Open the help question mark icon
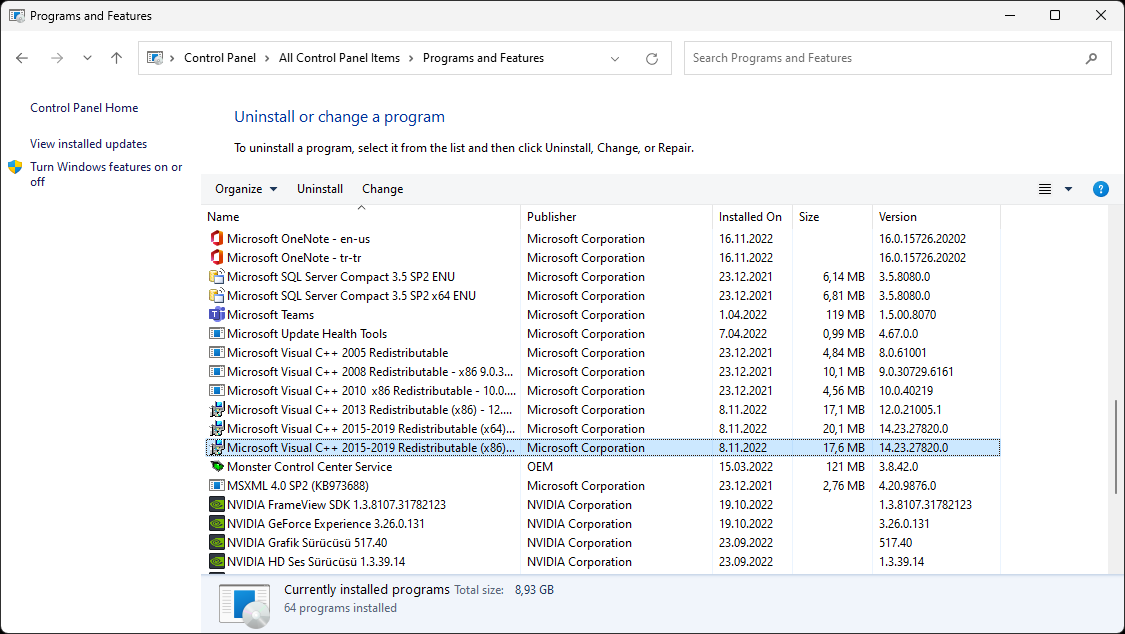The width and height of the screenshot is (1125, 634). [x=1100, y=189]
